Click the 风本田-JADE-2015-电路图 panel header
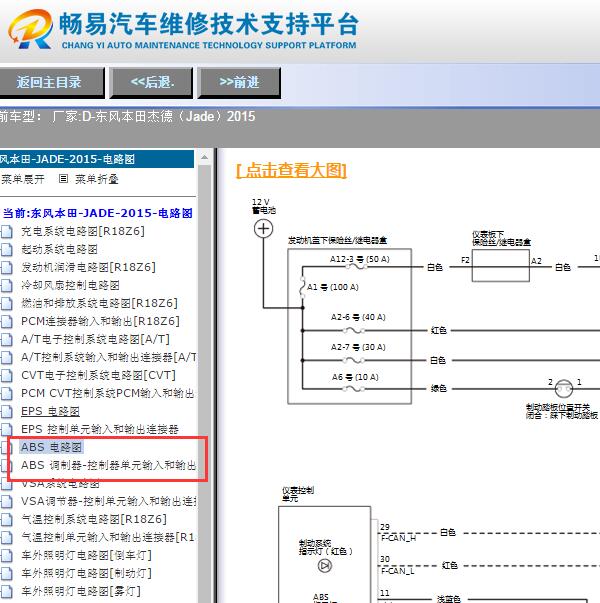 pyautogui.click(x=97, y=159)
